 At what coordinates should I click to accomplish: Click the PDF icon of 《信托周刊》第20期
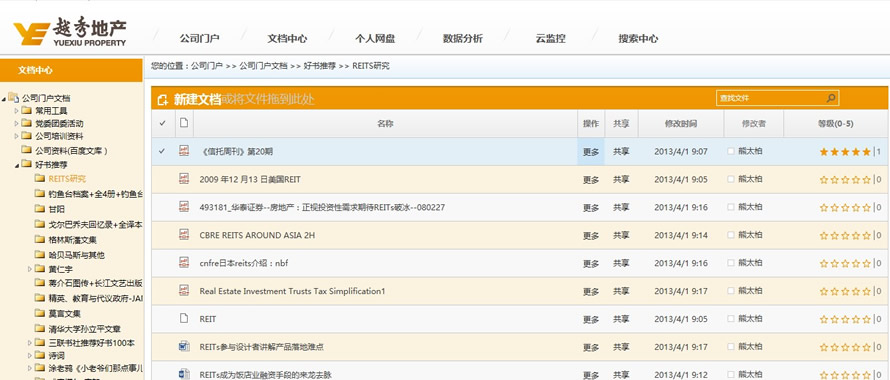pyautogui.click(x=184, y=151)
